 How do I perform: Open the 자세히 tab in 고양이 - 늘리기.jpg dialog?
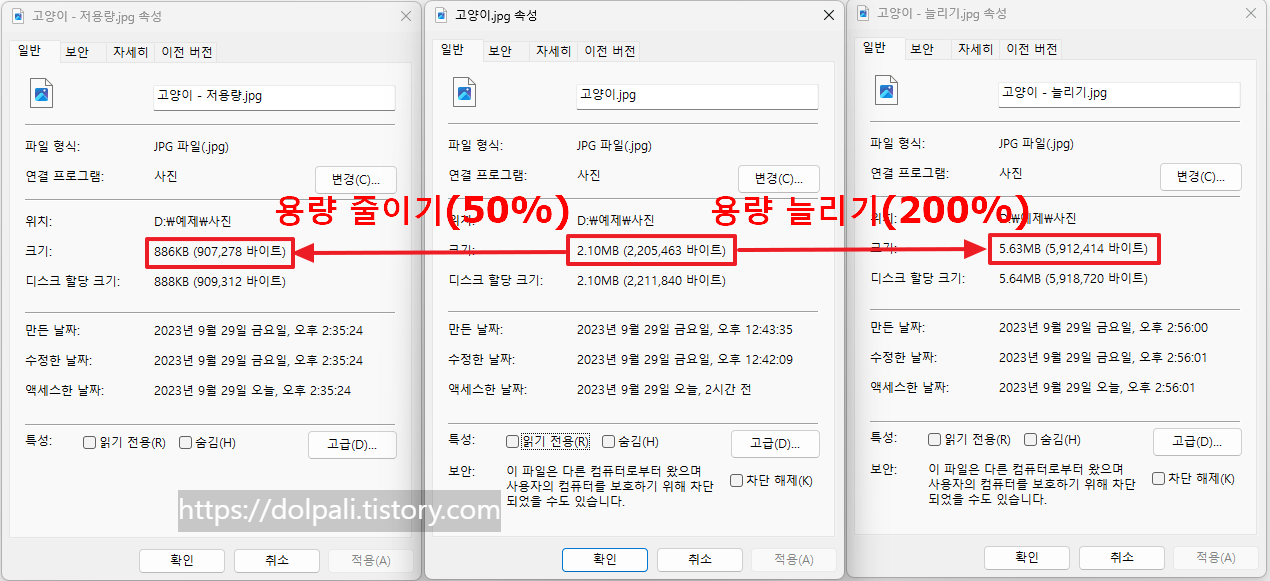(974, 48)
